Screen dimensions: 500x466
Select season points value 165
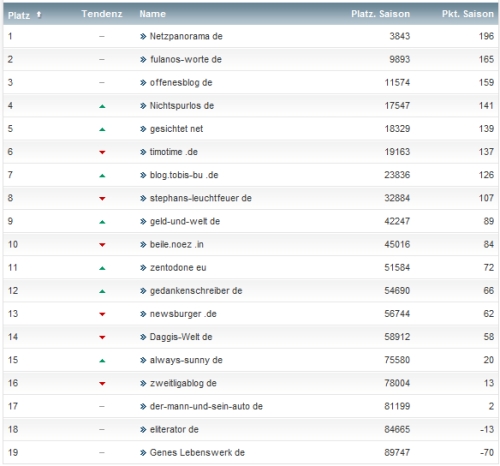[486, 59]
